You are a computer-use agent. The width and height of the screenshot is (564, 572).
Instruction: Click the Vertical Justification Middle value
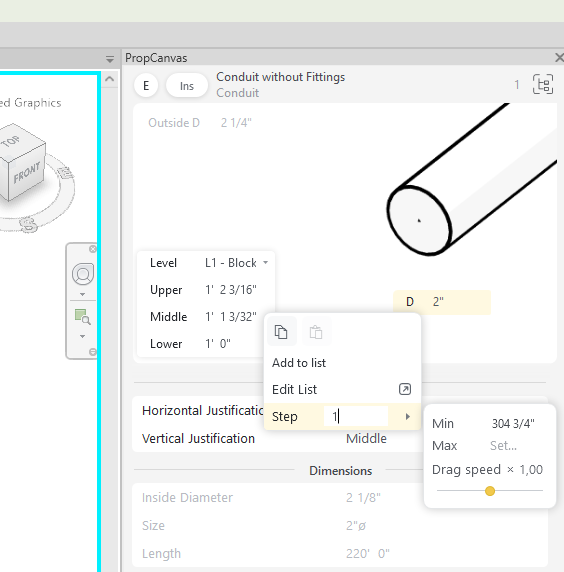point(366,438)
